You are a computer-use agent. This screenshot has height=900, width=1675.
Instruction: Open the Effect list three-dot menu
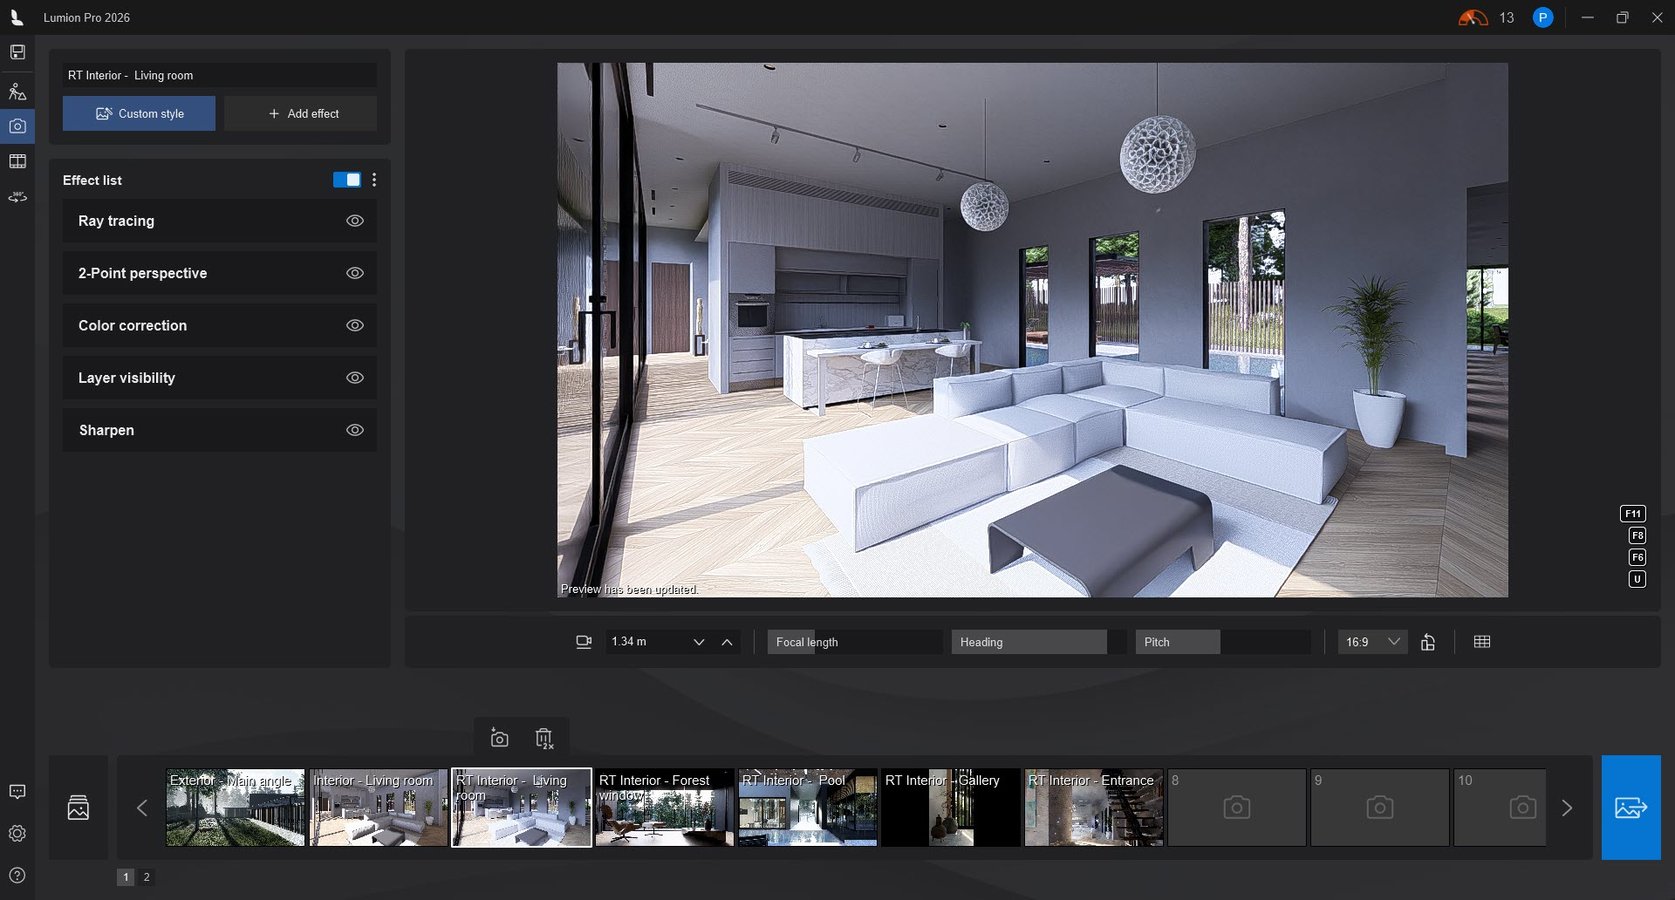coord(374,180)
